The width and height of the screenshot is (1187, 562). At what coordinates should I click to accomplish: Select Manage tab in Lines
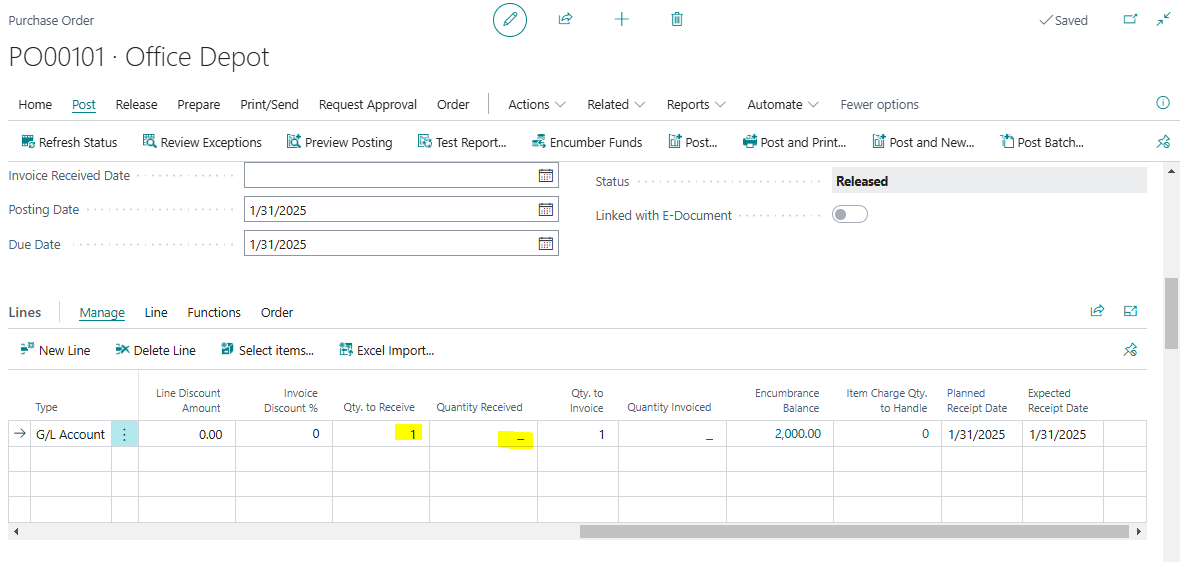point(102,312)
